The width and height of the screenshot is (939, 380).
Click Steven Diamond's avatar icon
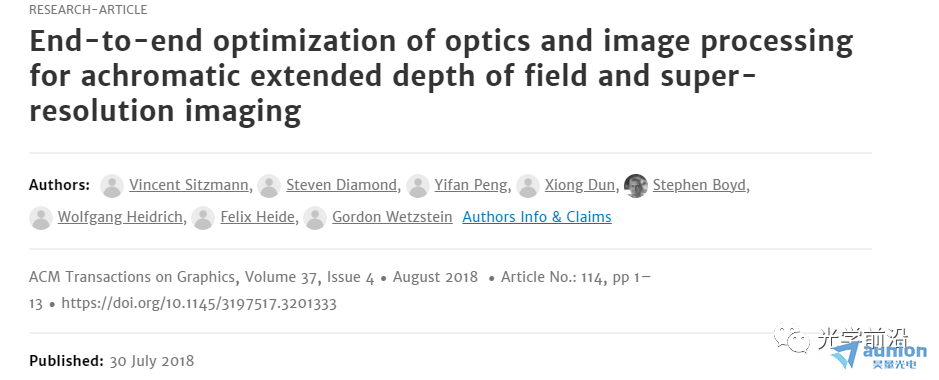coord(269,186)
